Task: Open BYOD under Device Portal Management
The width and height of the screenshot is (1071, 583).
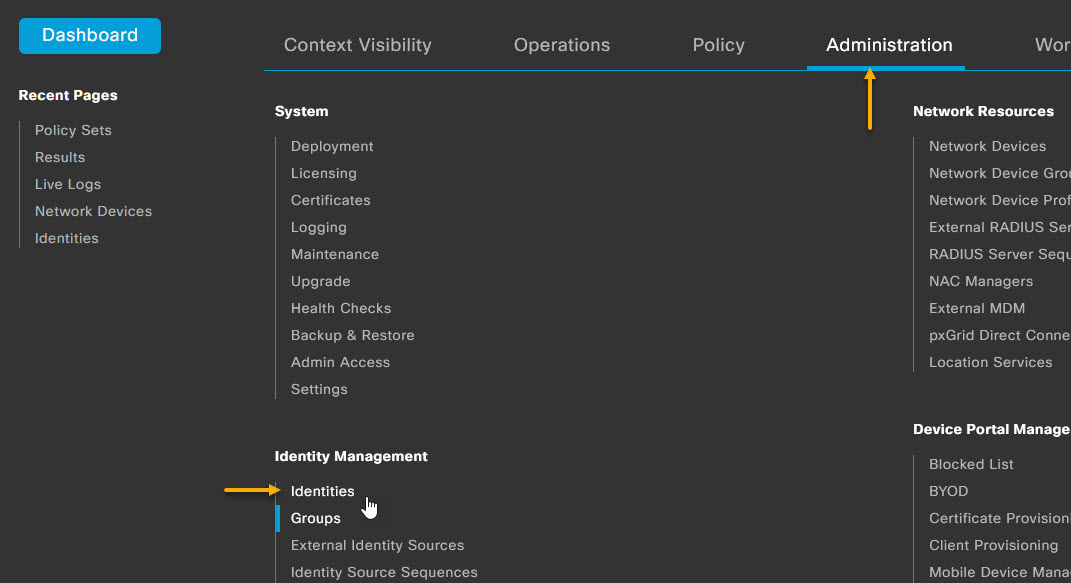Action: coord(948,492)
